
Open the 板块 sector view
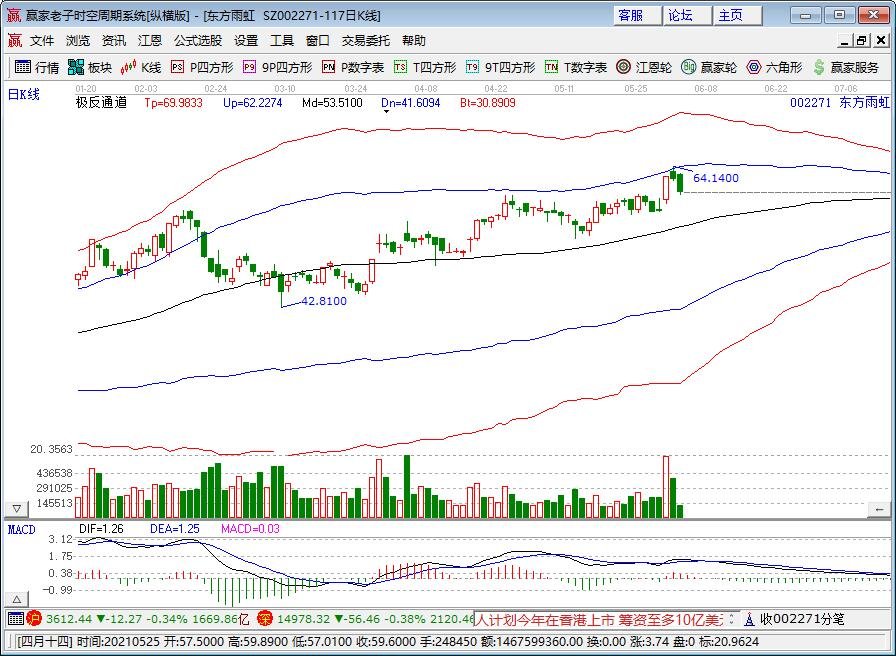[x=90, y=67]
